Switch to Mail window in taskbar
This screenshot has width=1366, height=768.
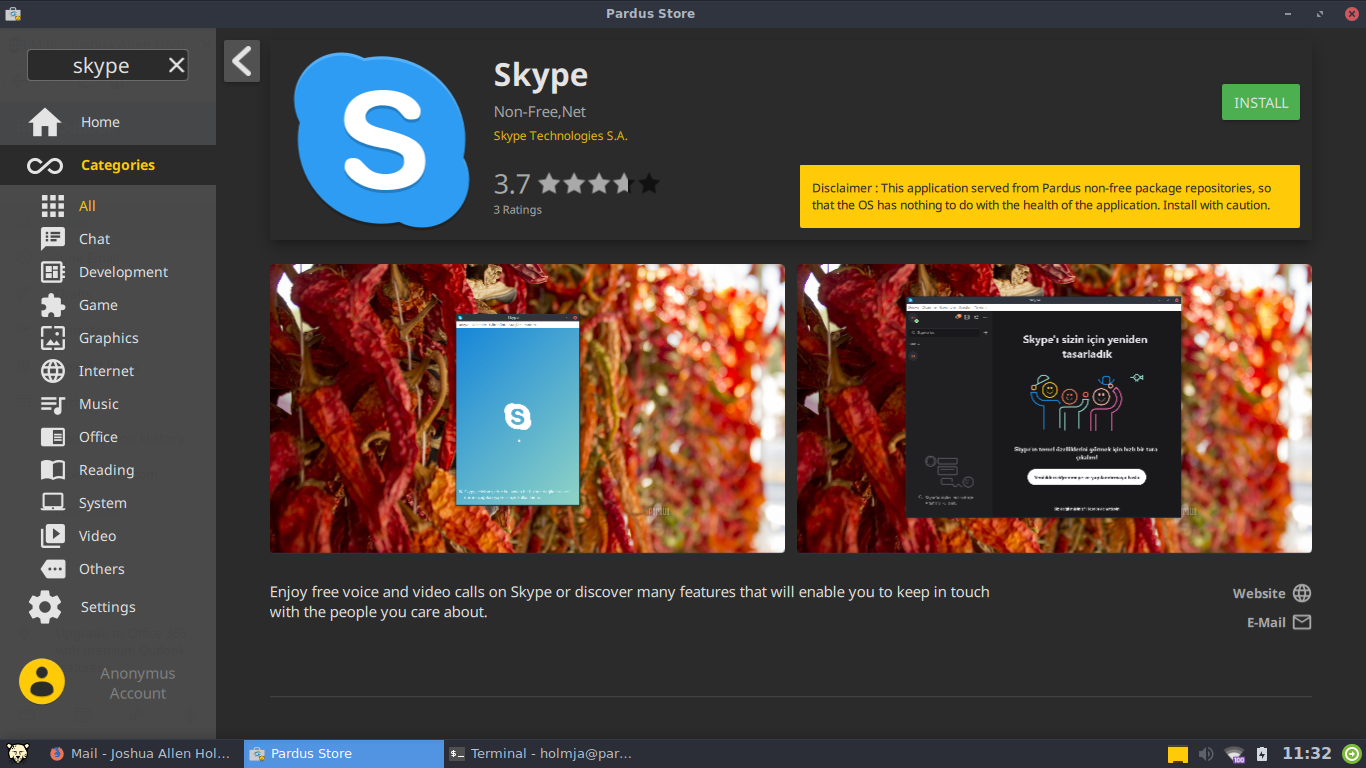(140, 754)
